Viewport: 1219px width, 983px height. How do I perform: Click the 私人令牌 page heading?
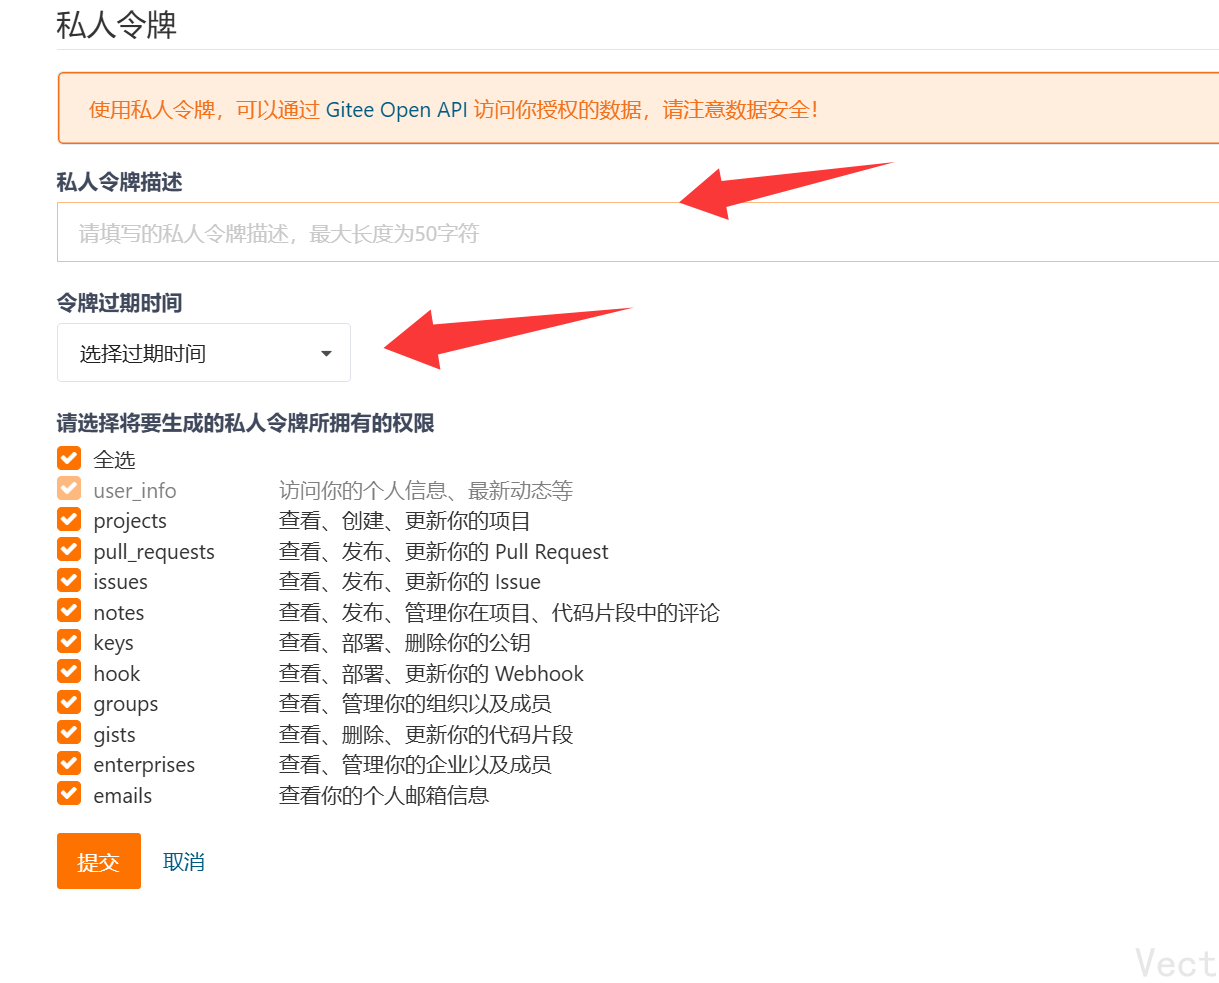click(117, 25)
